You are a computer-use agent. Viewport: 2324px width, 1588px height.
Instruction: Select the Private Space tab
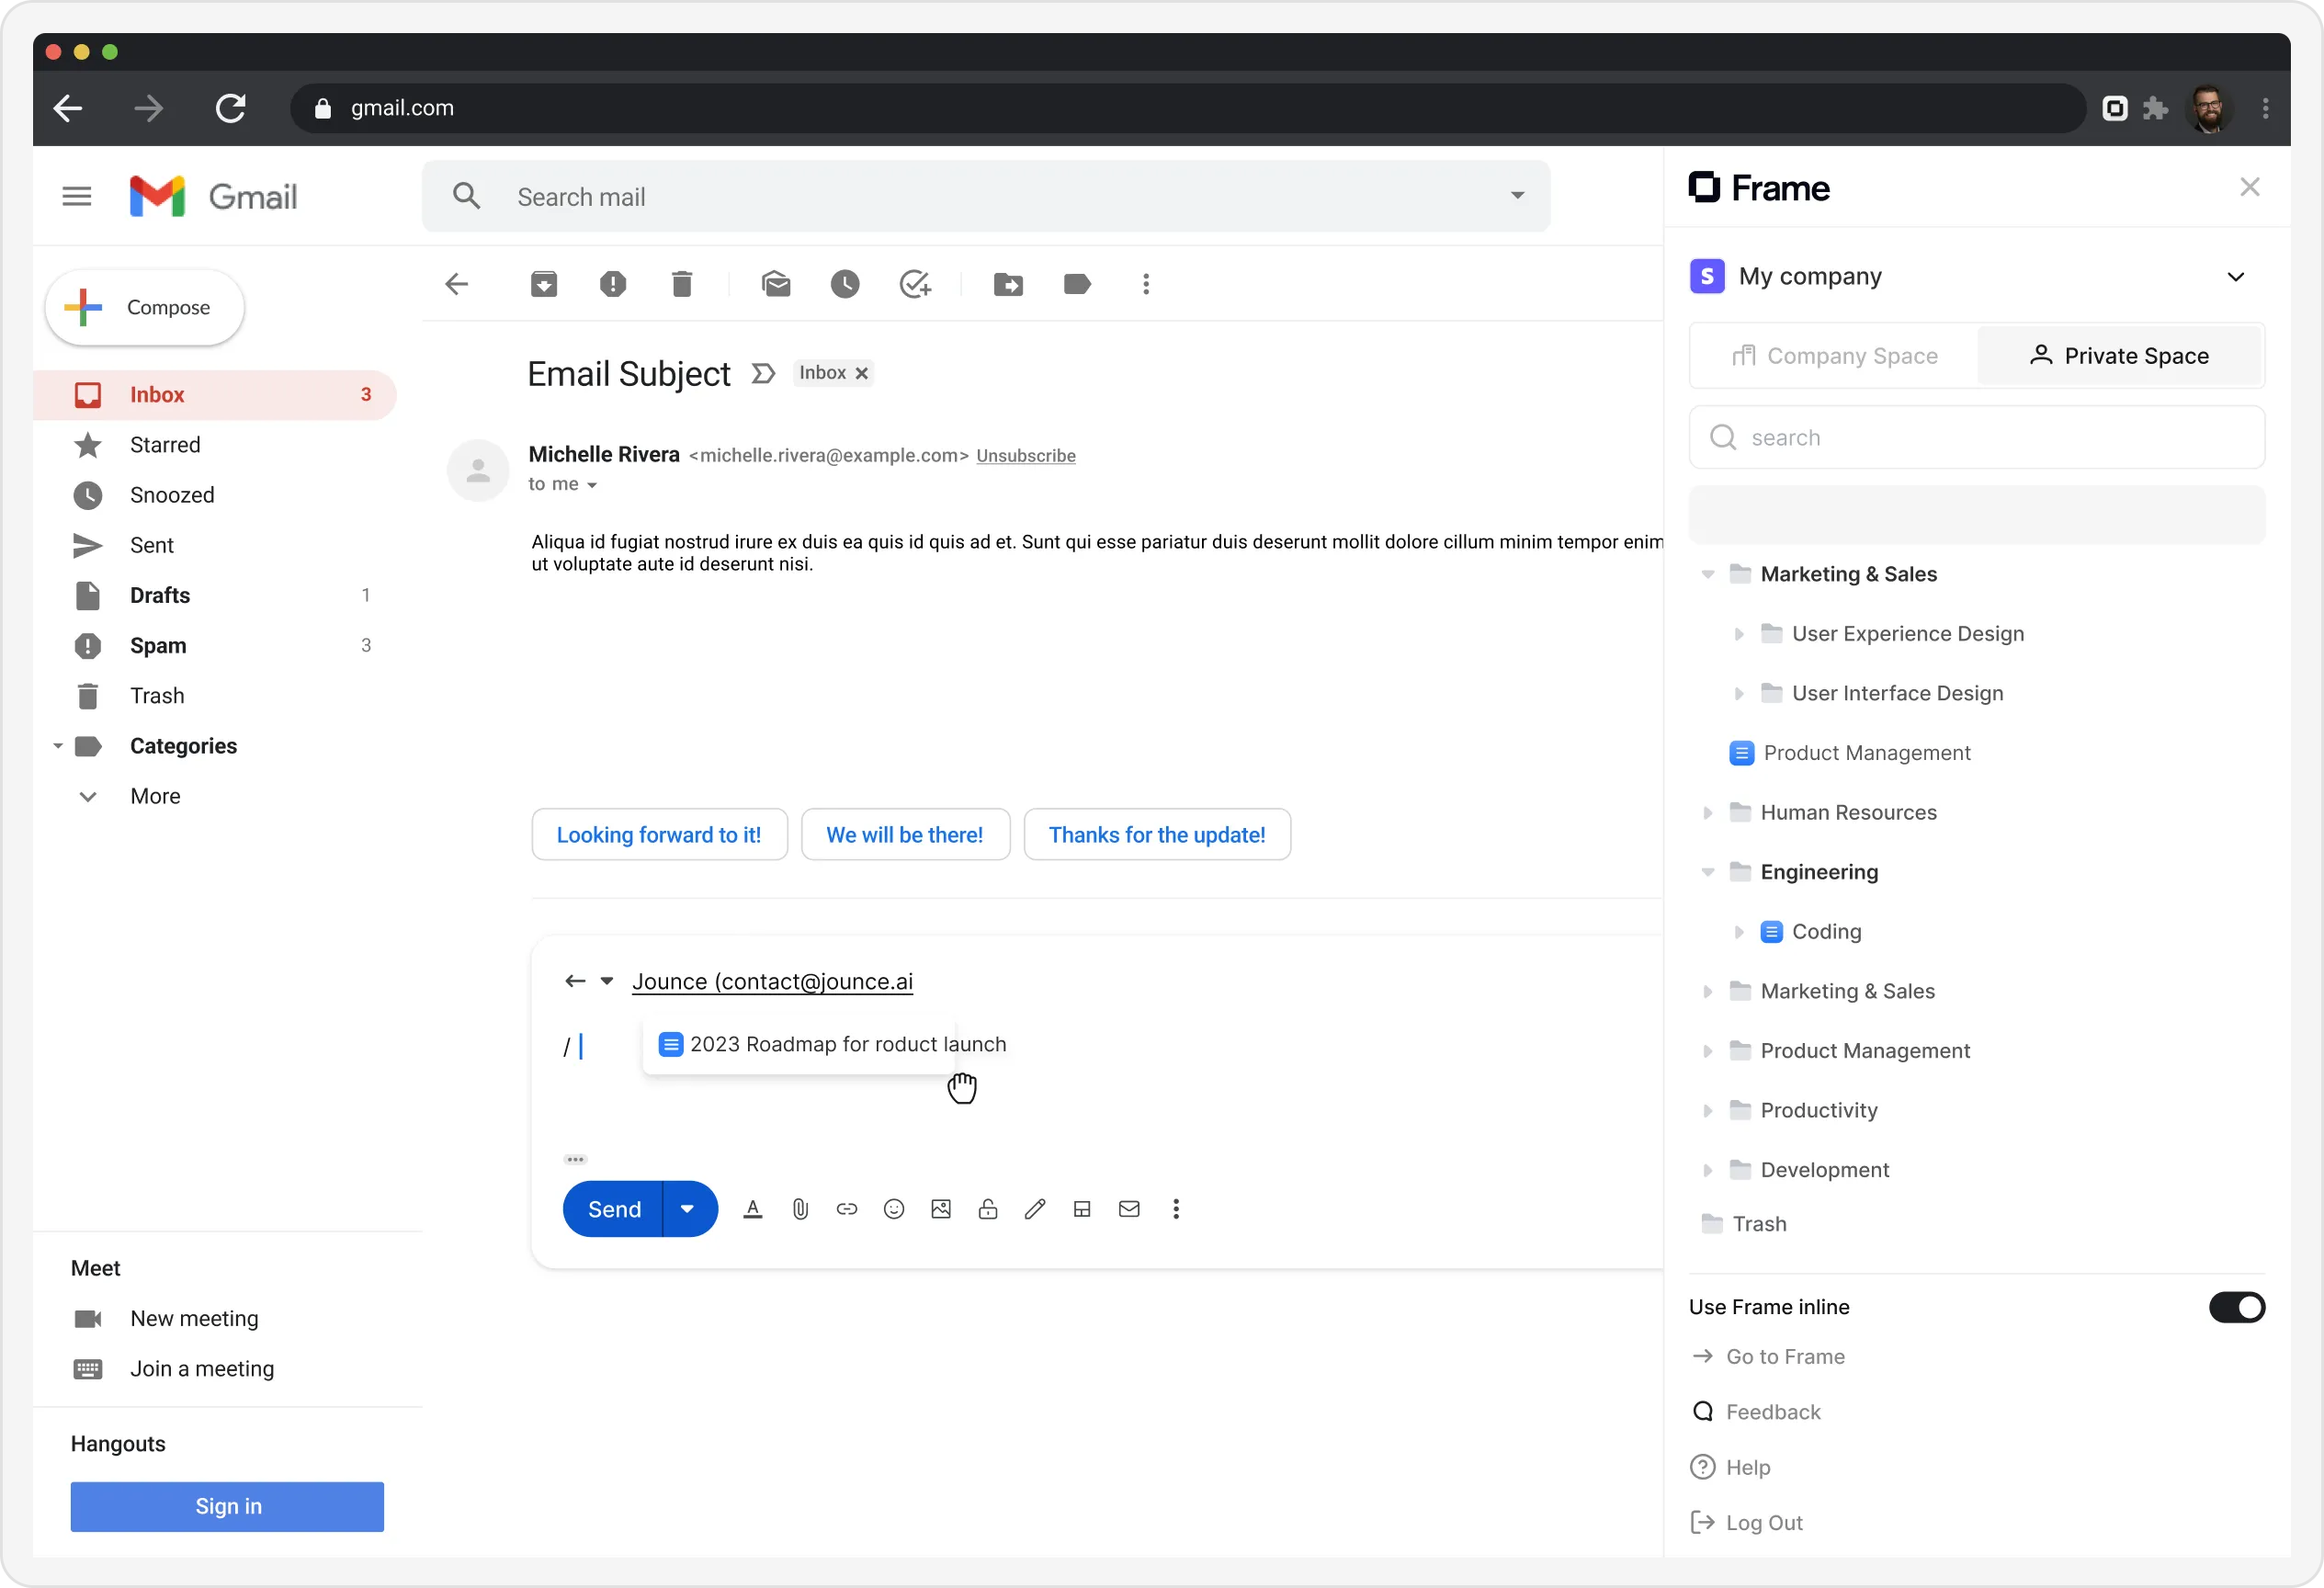click(2119, 356)
